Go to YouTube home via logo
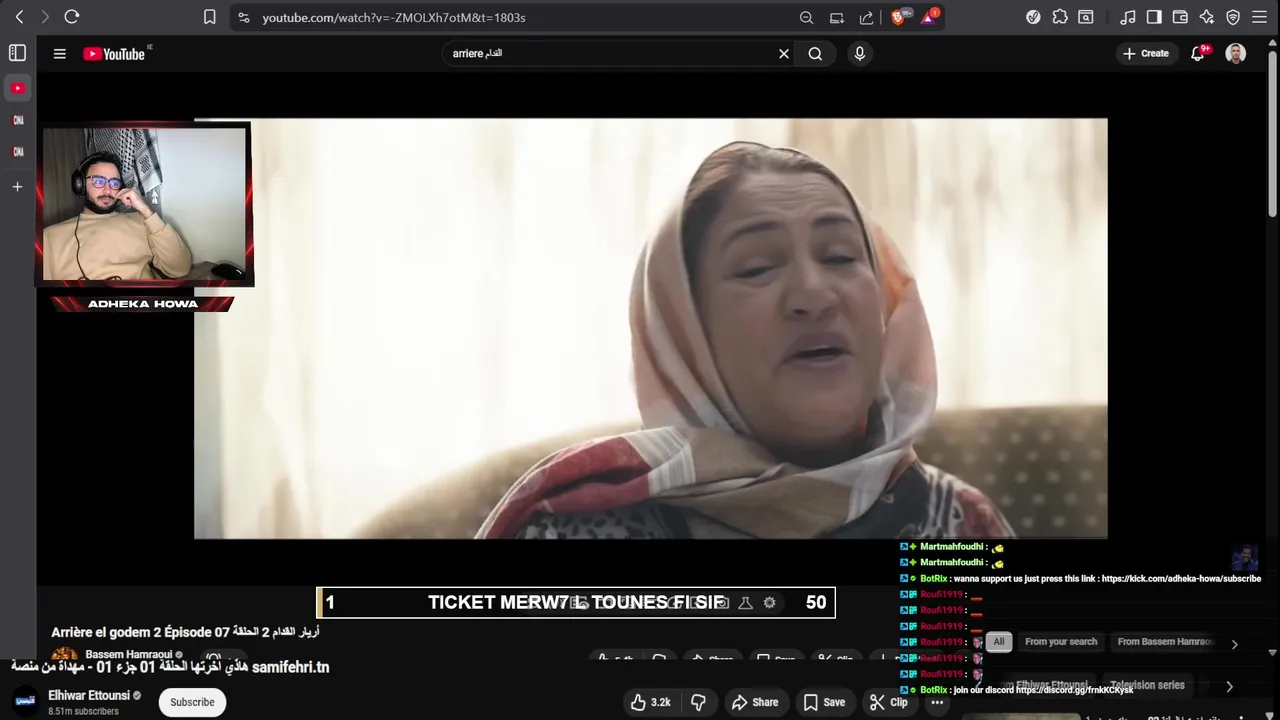Screen dimensions: 1280x720 point(114,54)
